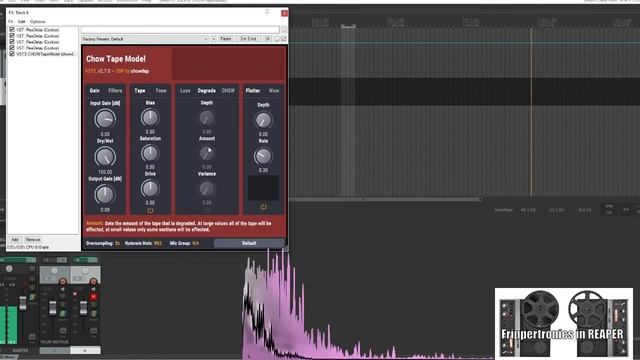Open the Default preset selector in Chow plugin

click(x=249, y=243)
